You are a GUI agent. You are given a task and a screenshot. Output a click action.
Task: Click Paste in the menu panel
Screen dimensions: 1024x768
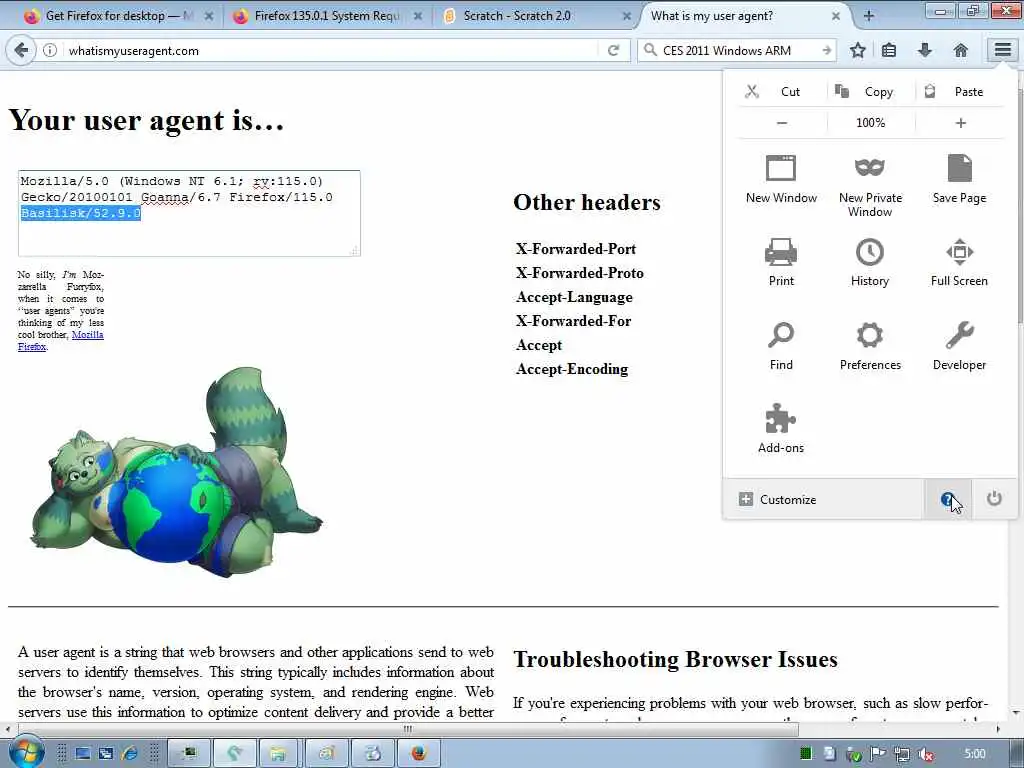coord(960,91)
